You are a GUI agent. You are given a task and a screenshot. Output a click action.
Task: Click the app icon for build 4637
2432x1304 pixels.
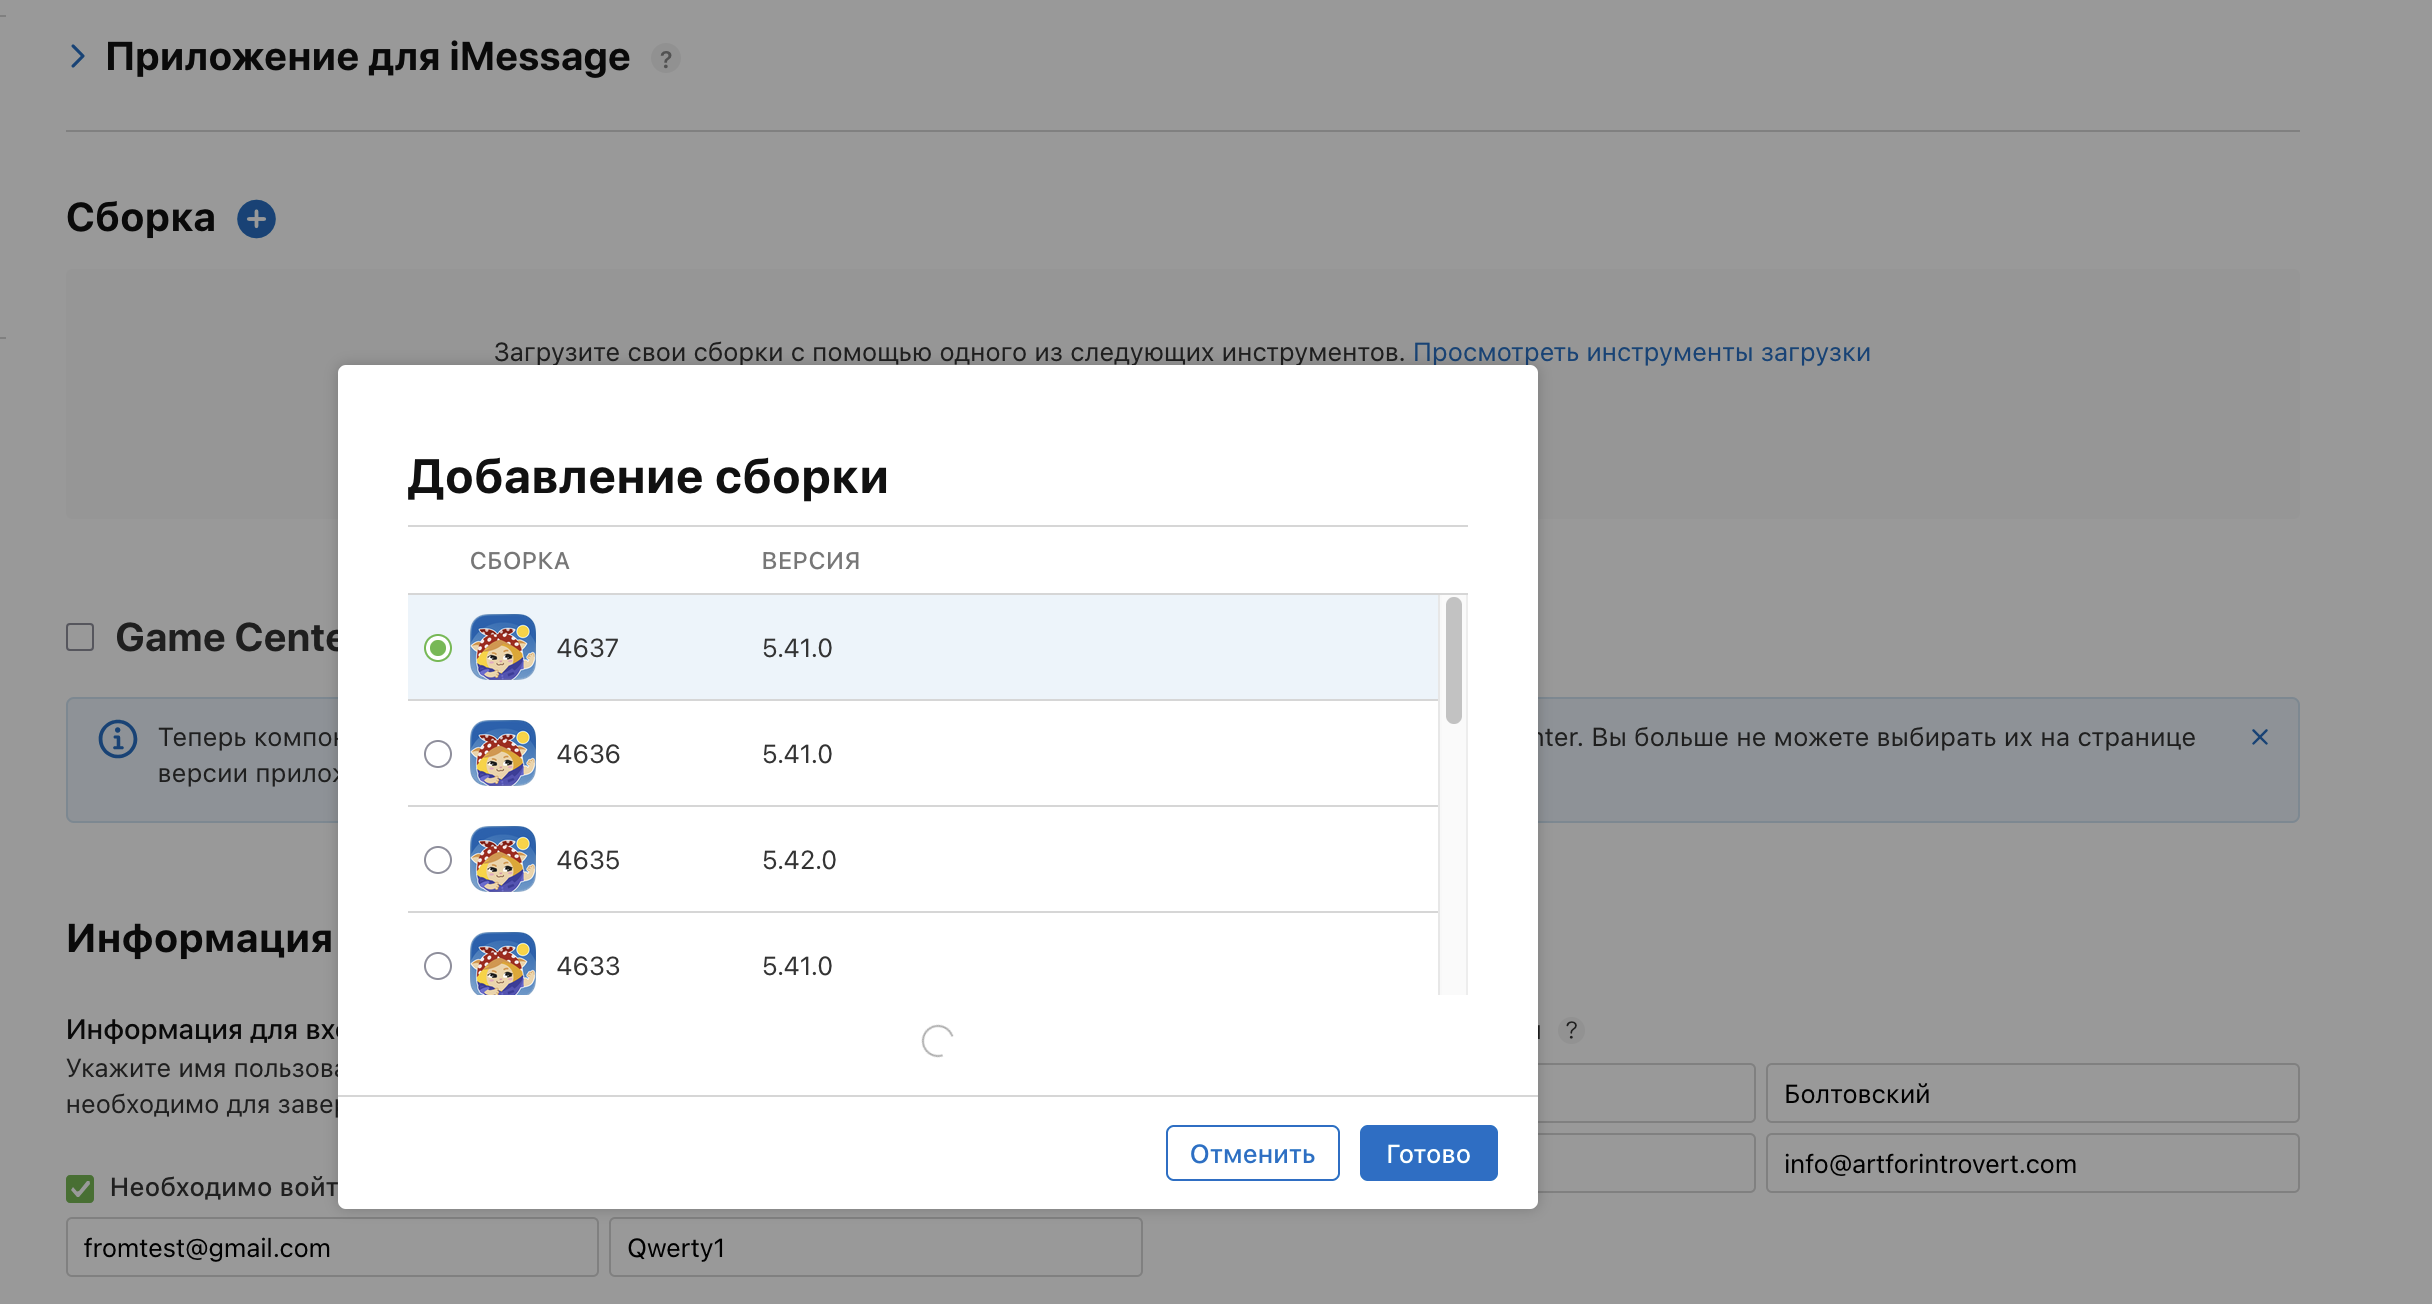(x=503, y=647)
